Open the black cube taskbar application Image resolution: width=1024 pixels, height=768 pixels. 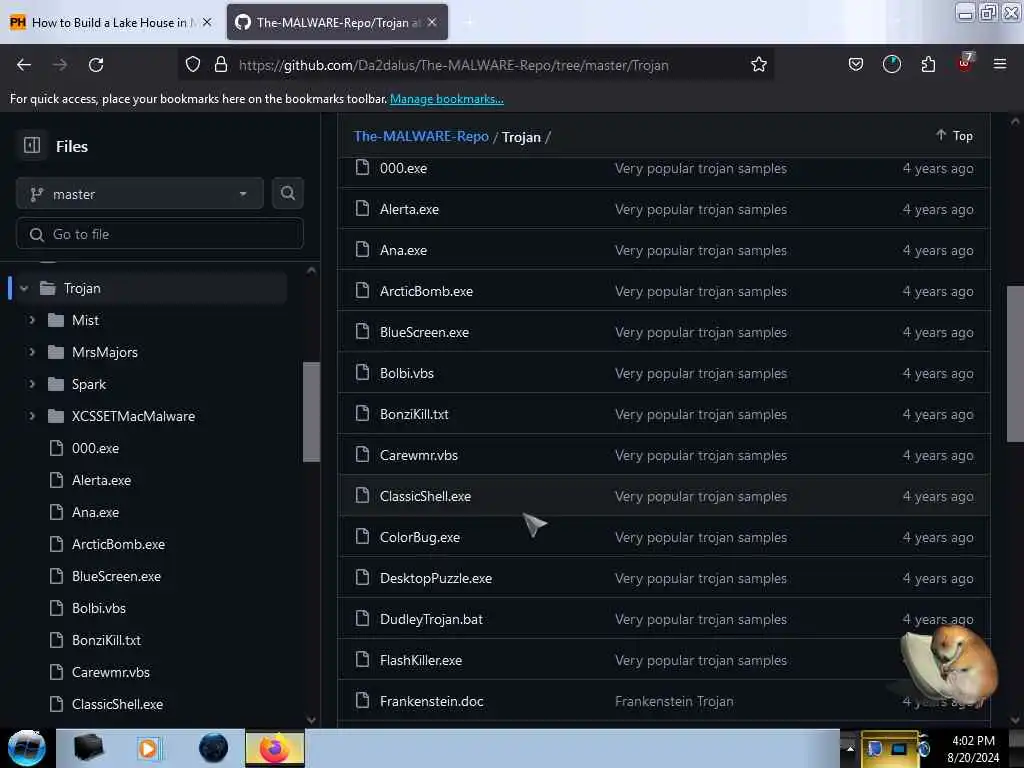tap(88, 748)
